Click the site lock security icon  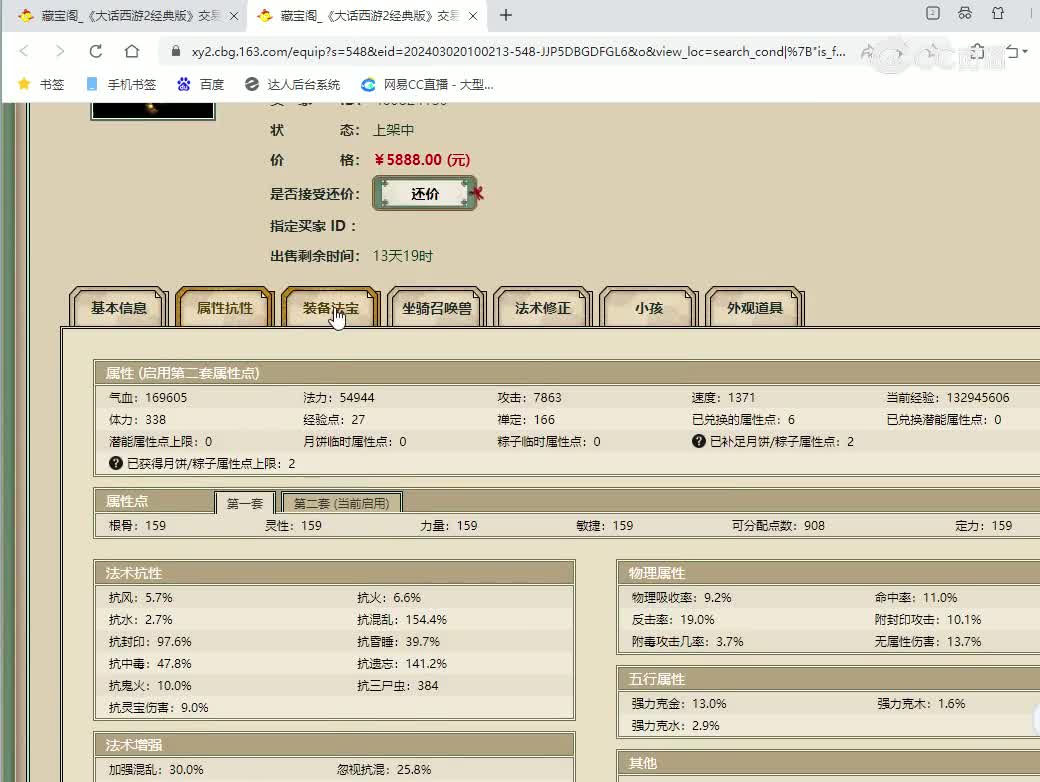(176, 51)
